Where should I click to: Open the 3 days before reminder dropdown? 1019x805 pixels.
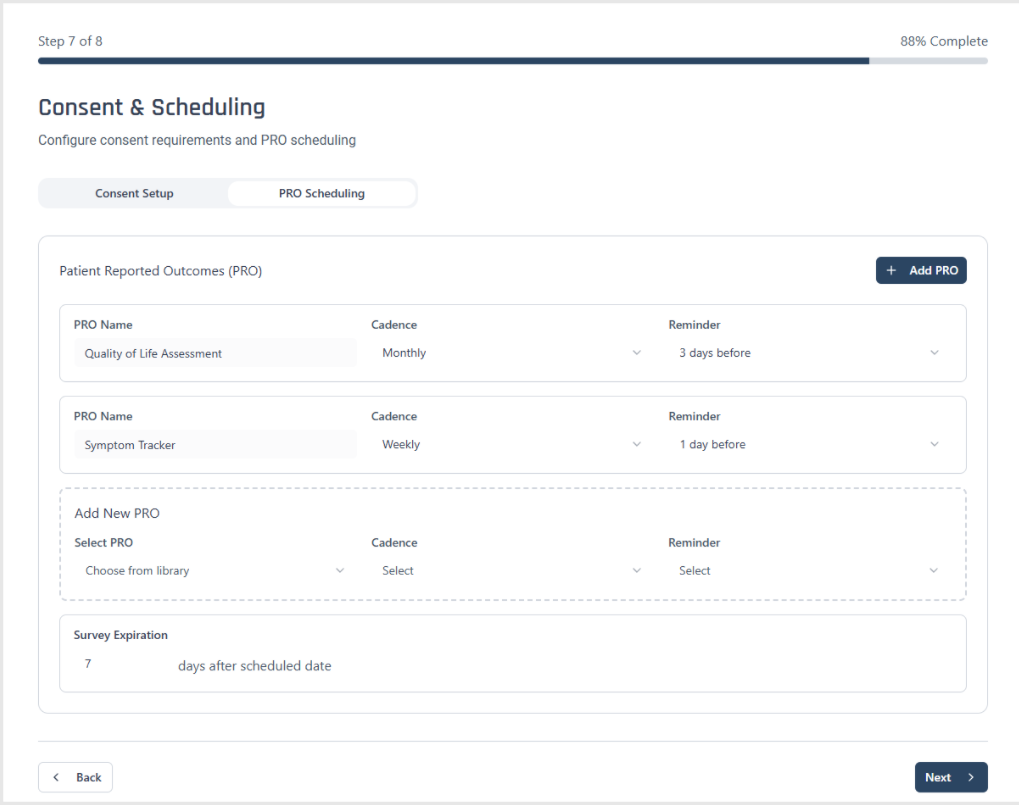pos(810,353)
